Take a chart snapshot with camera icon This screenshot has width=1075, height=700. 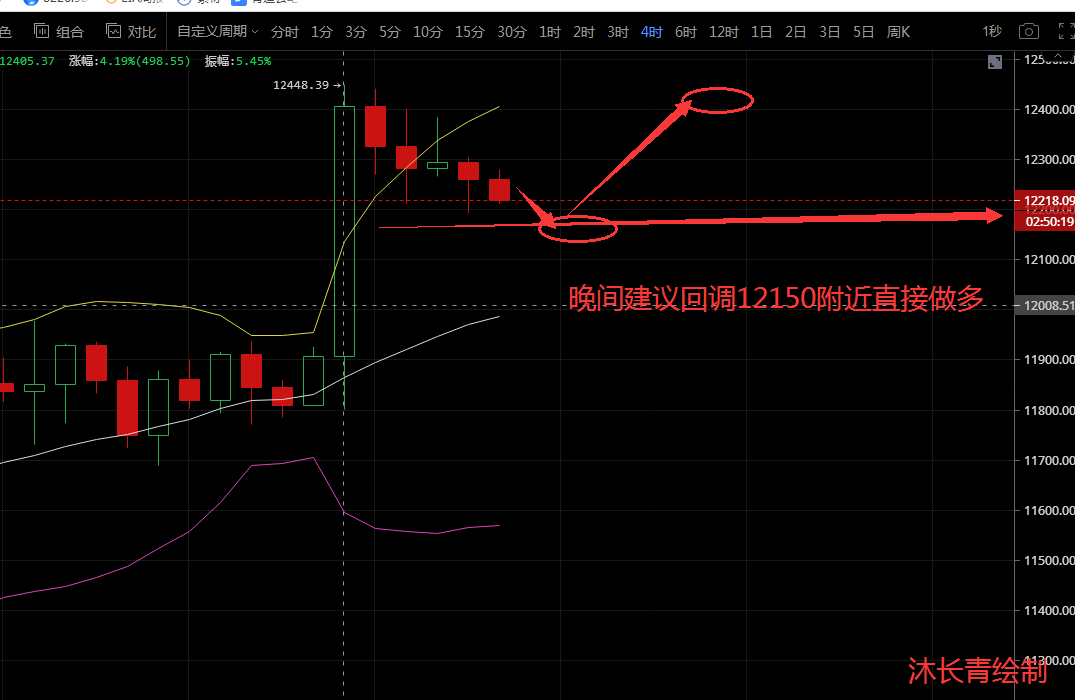tap(1029, 32)
